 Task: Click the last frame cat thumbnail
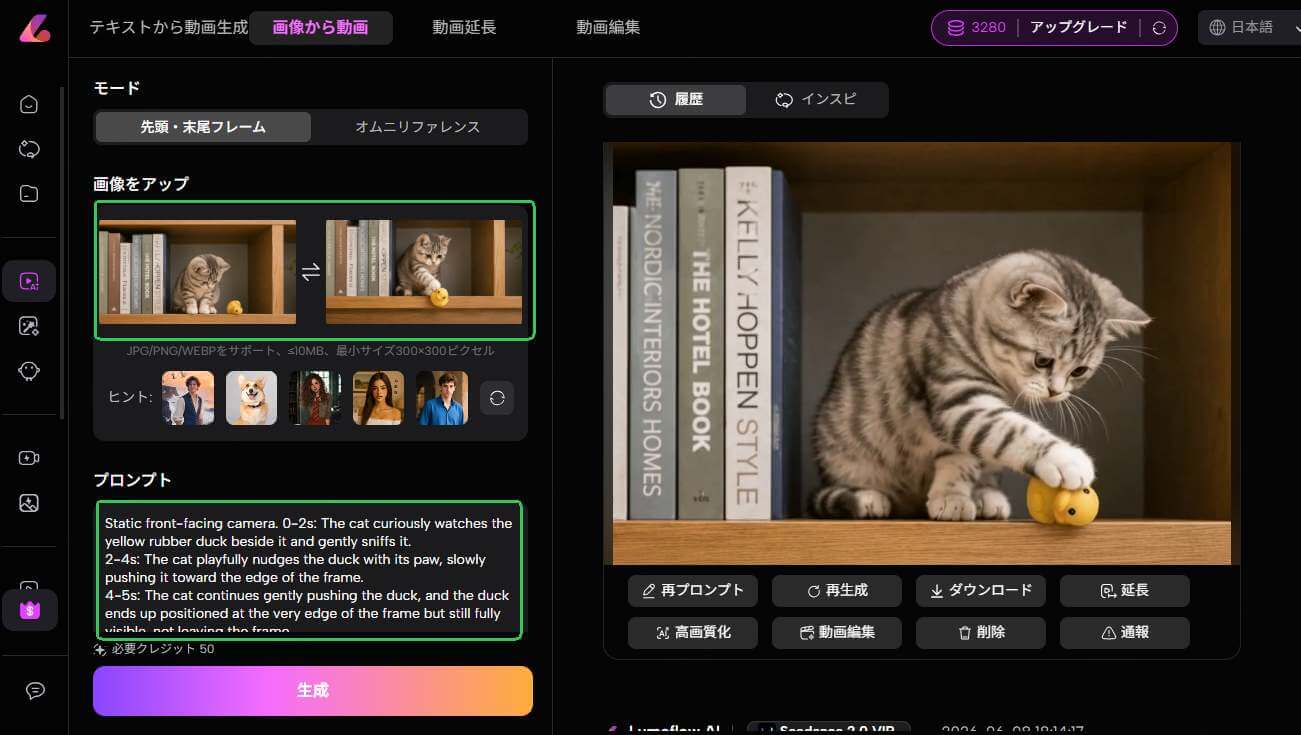pyautogui.click(x=424, y=271)
